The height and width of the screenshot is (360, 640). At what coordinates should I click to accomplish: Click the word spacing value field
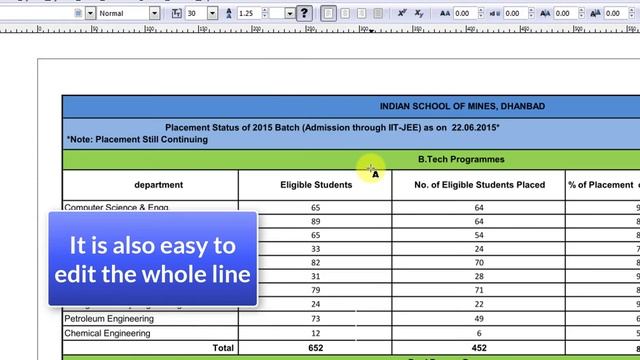(515, 13)
